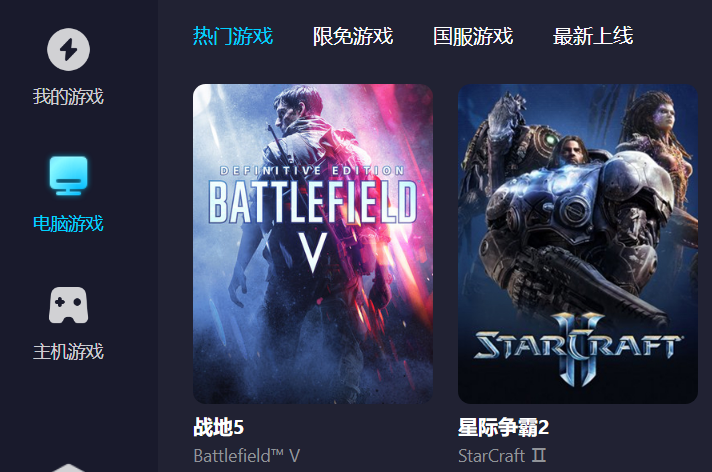This screenshot has width=712, height=472.
Task: Switch to the 国服游戏 tab
Action: 473,36
